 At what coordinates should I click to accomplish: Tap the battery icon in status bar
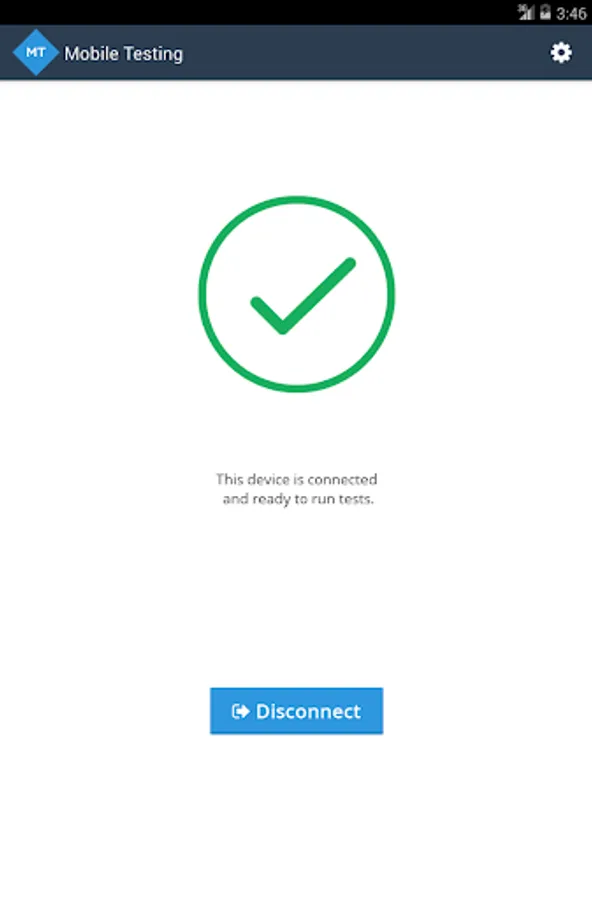point(545,12)
